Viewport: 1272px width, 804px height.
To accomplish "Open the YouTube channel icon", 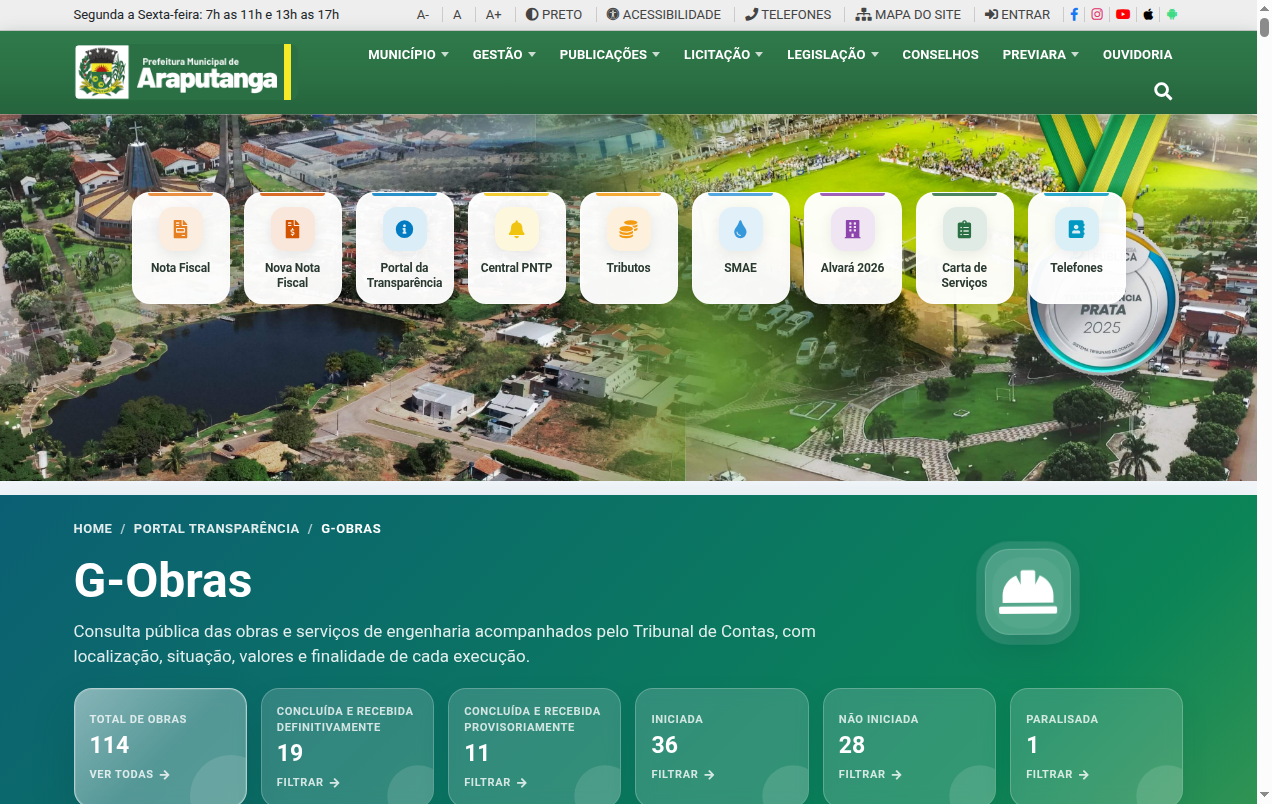I will [1123, 15].
